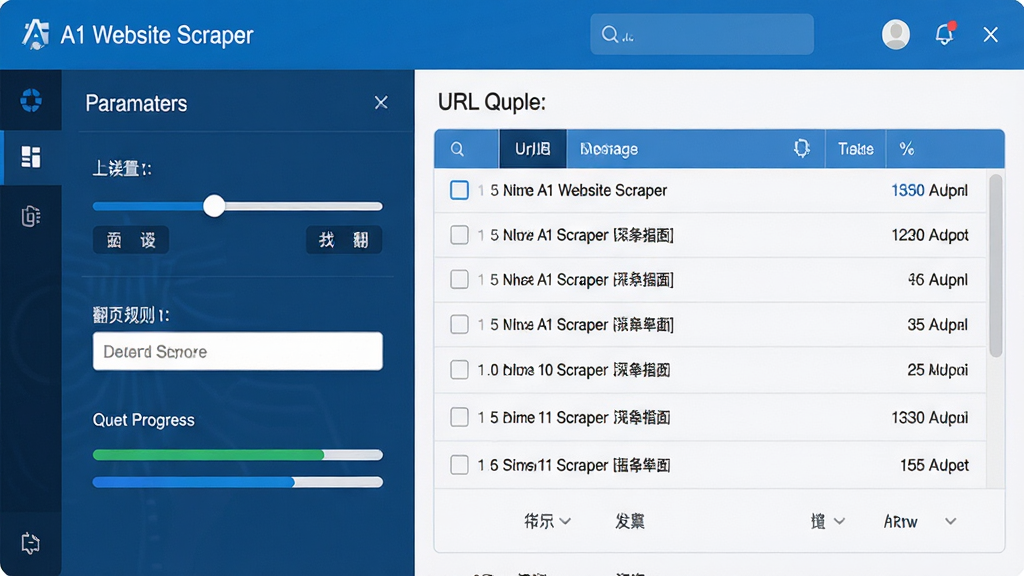Open the dashboard grid icon in the sidebar
This screenshot has height=576, width=1024.
point(31,157)
